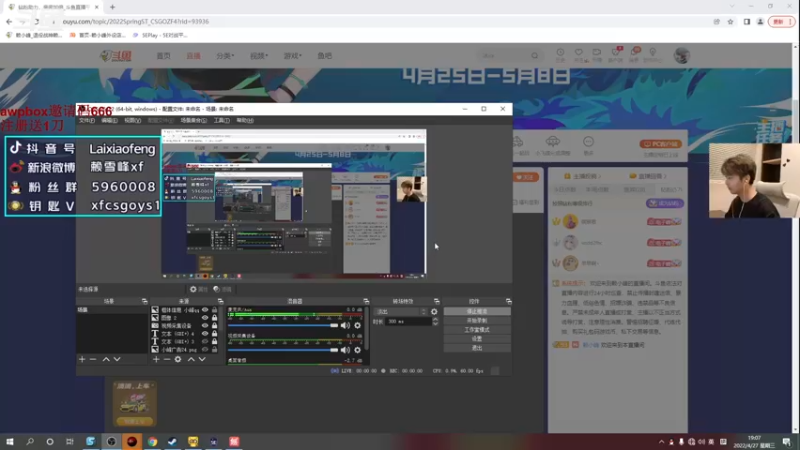Screen dimensions: 800x450
Task: Increase the transition duration stepper
Action: (435, 319)
